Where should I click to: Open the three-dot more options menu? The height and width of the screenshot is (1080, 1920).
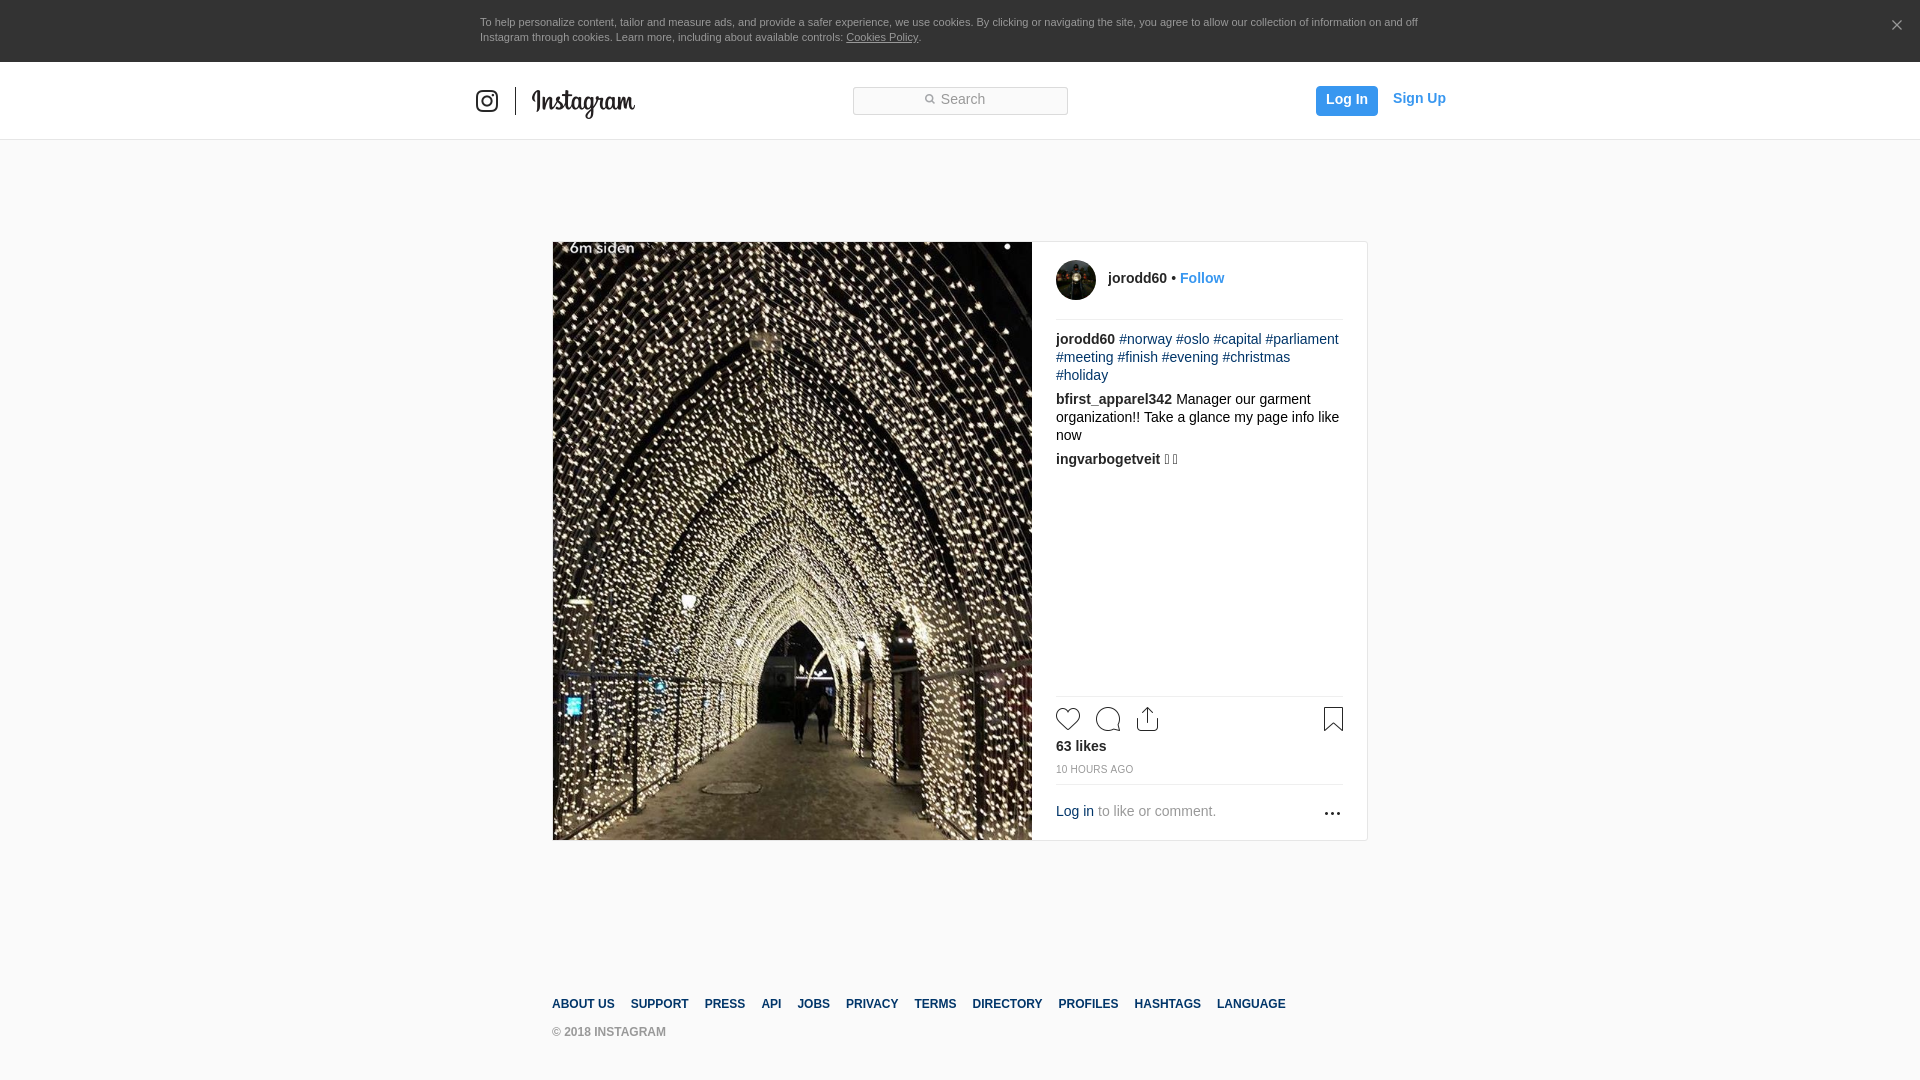(x=1332, y=813)
